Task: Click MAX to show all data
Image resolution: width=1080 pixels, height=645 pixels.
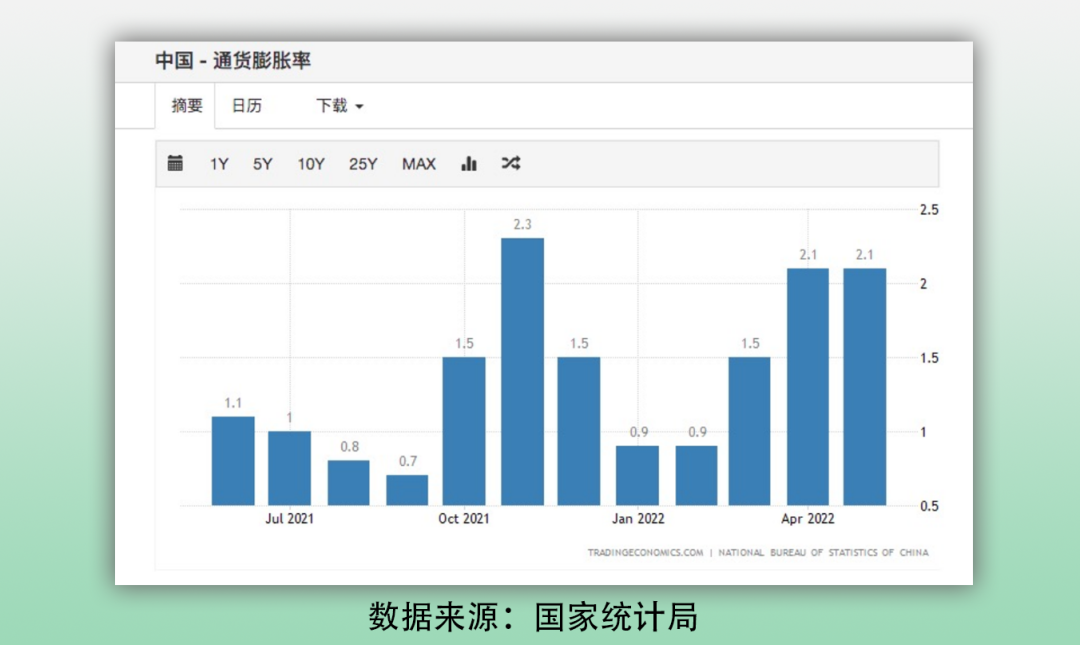Action: (419, 163)
